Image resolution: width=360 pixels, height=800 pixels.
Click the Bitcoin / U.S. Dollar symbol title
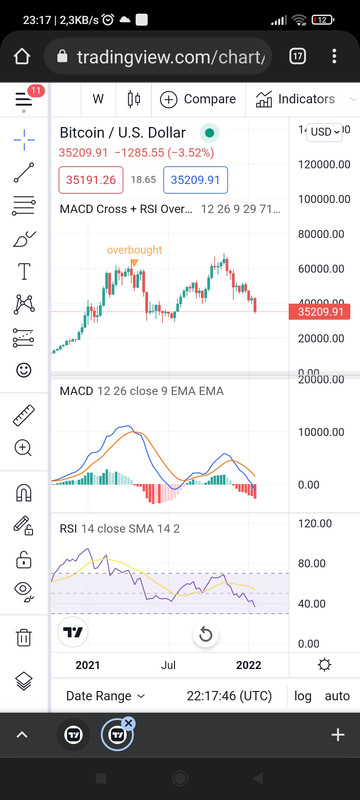(x=122, y=133)
